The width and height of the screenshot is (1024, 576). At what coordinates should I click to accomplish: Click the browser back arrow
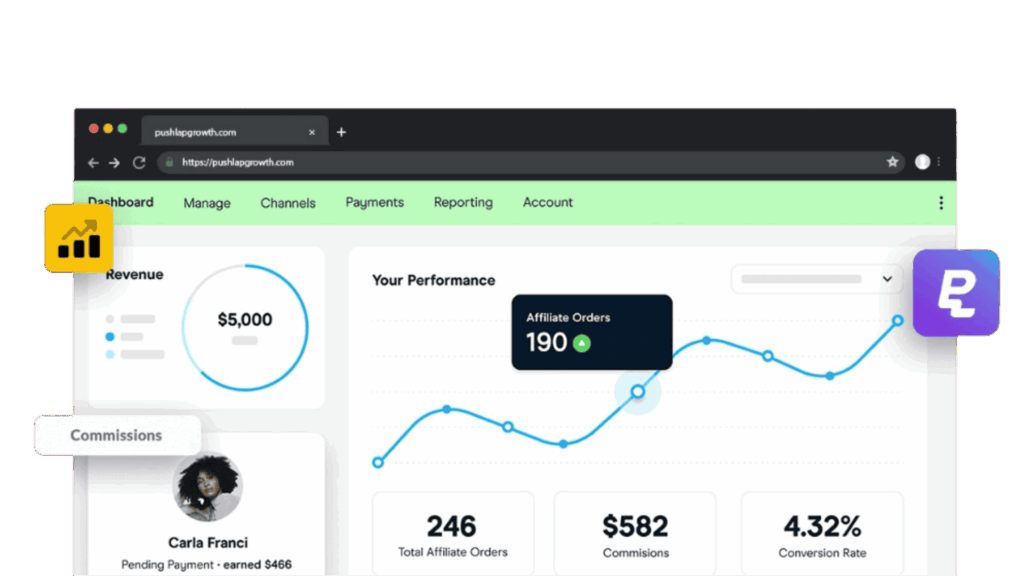tap(93, 162)
